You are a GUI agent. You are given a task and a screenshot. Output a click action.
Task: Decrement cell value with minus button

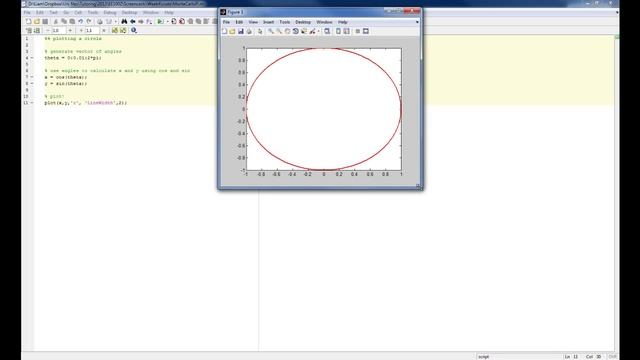tap(47, 30)
